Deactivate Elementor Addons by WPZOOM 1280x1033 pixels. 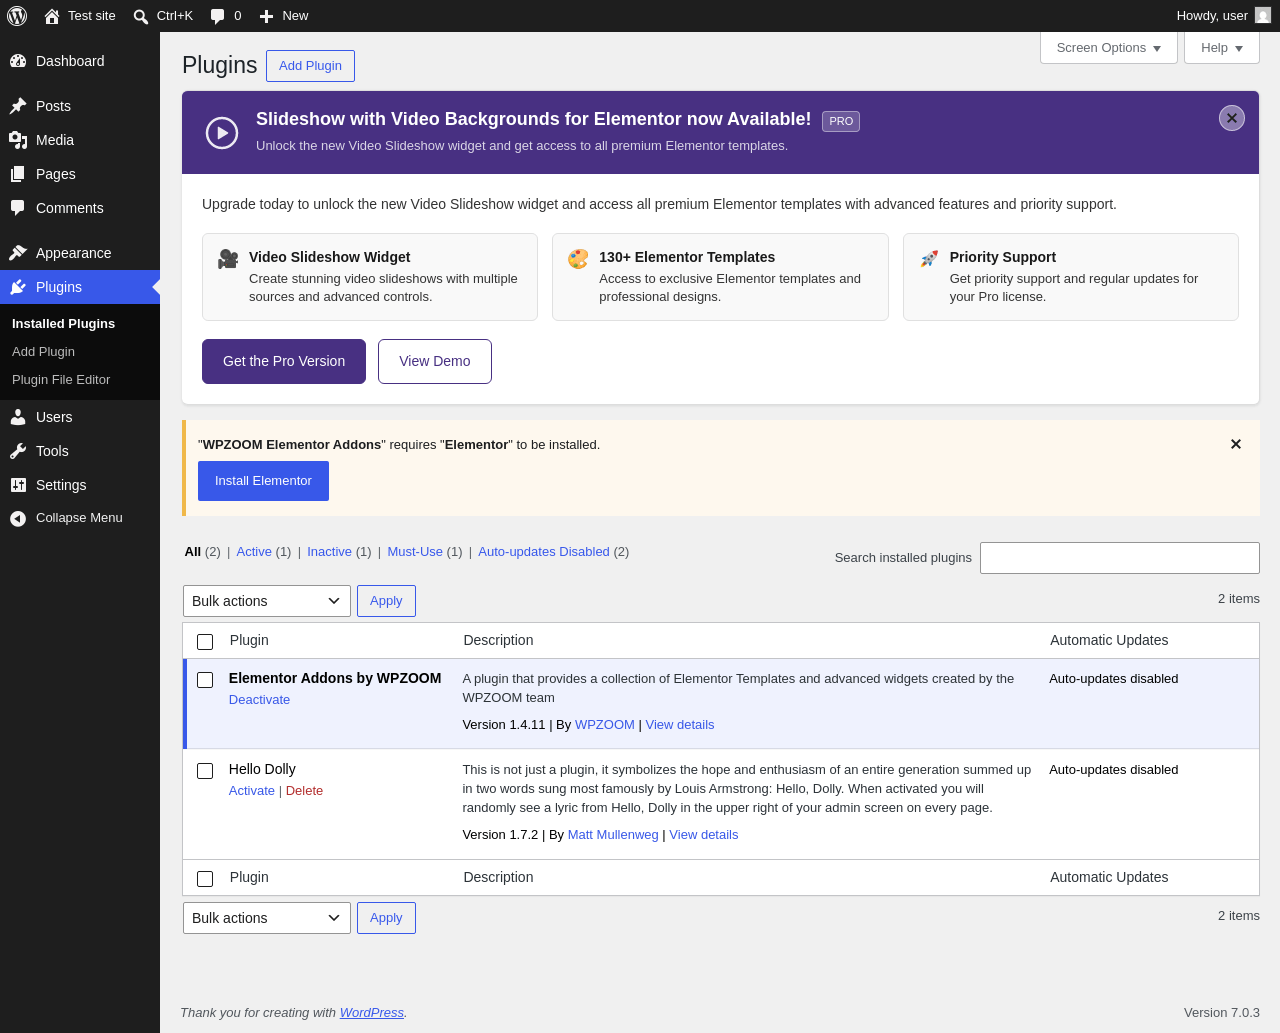[259, 700]
